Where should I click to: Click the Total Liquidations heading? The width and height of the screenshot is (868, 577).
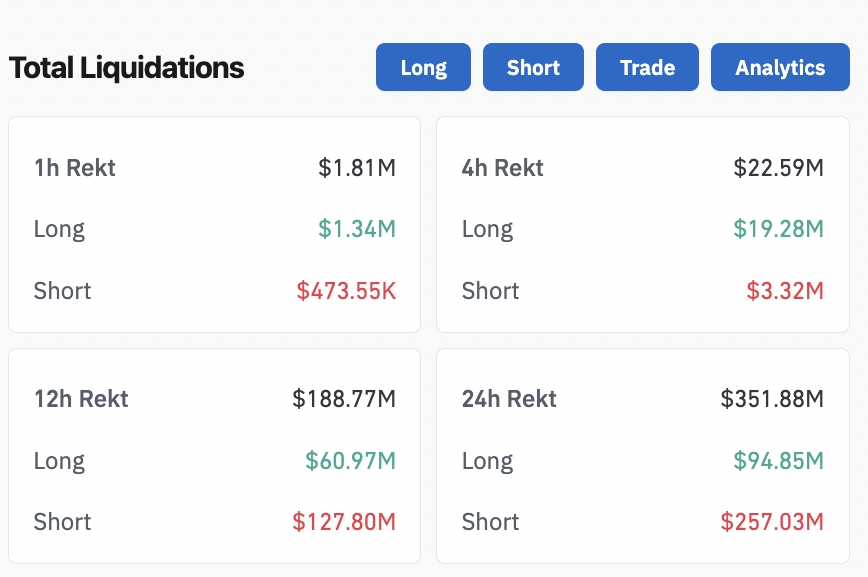tap(126, 68)
